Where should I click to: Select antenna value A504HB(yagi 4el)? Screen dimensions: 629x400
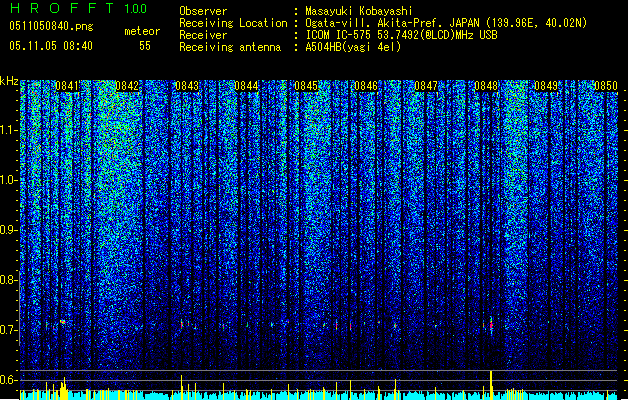pyautogui.click(x=353, y=47)
